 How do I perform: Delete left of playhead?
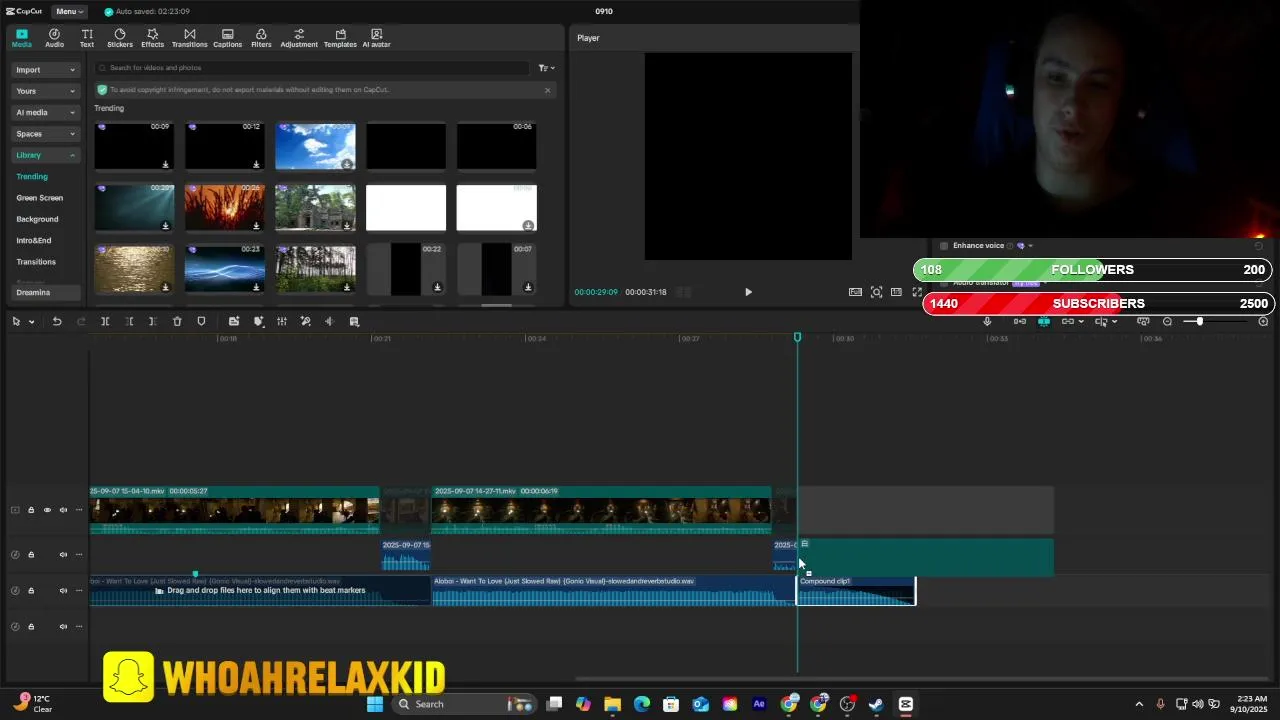129,321
